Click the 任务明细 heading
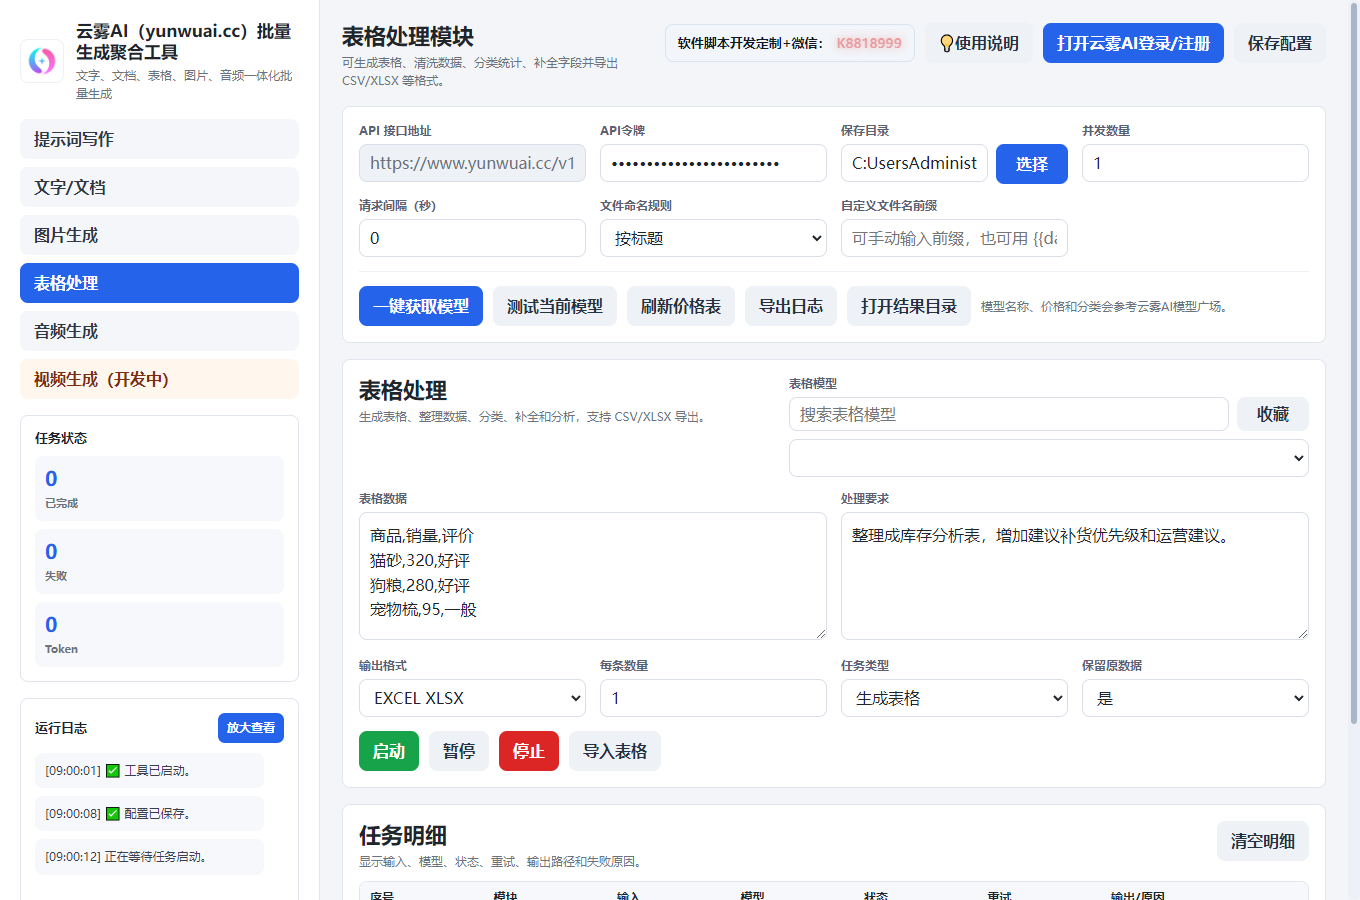 click(403, 835)
